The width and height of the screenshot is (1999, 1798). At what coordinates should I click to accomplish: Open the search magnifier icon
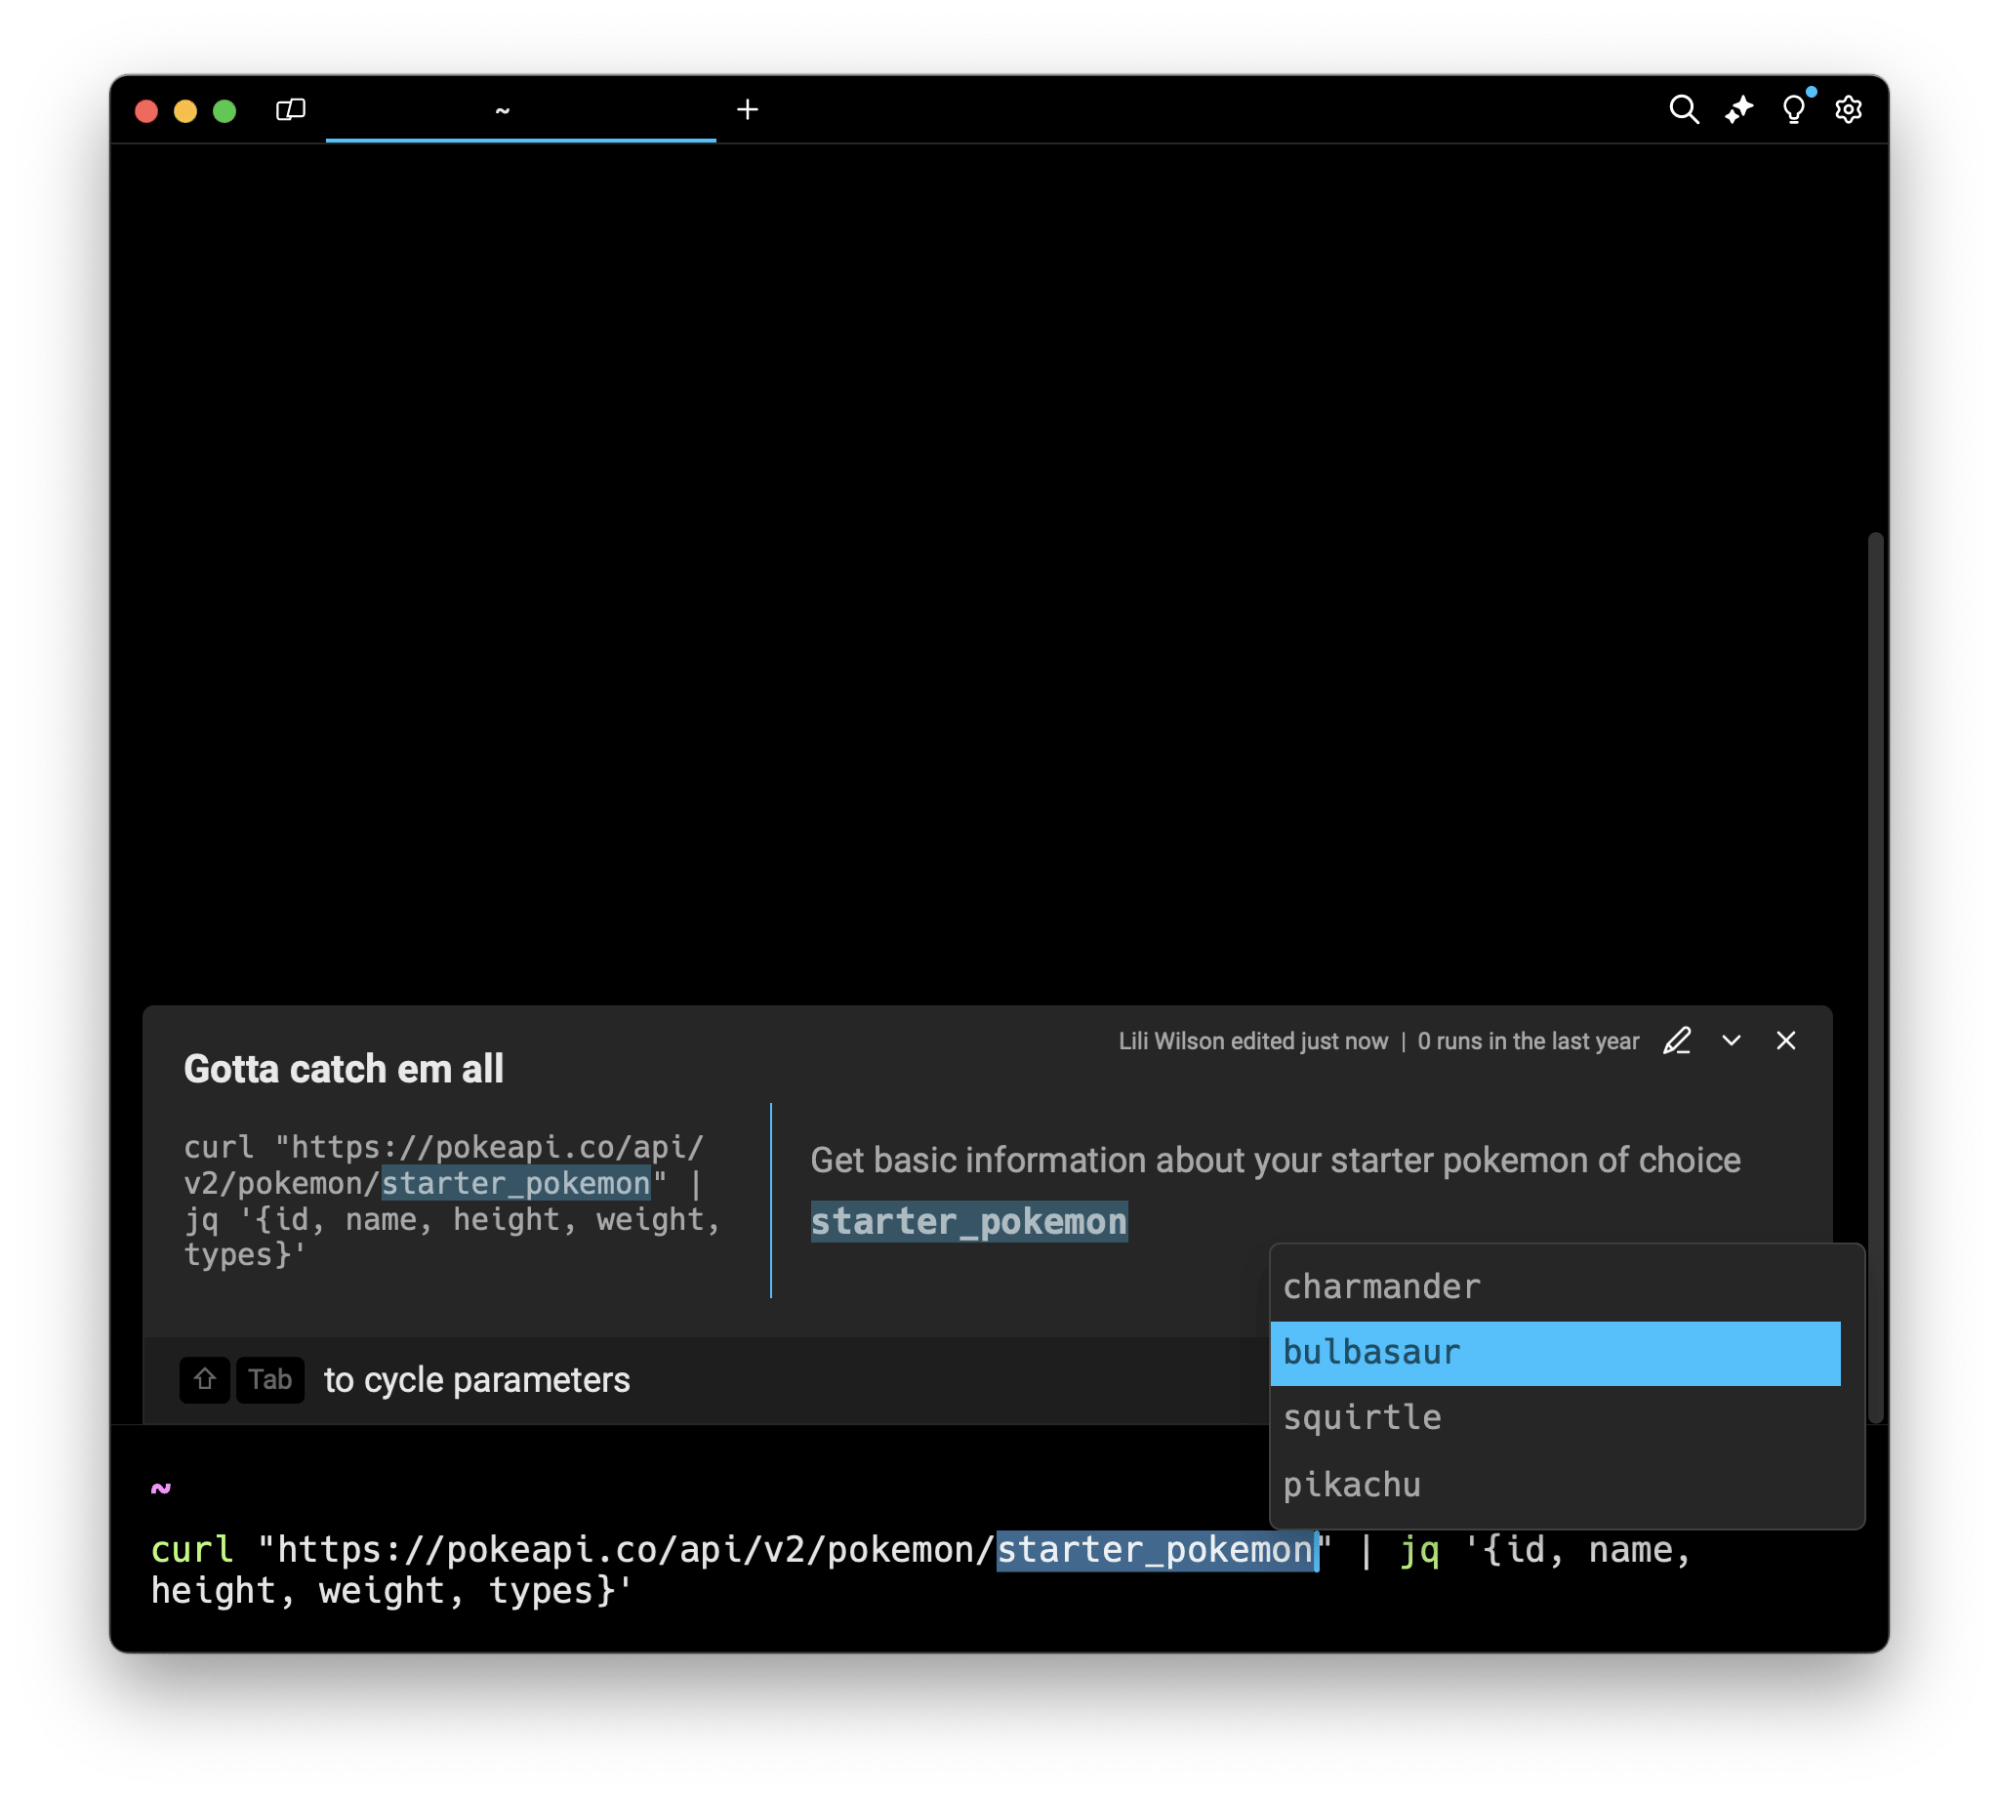click(1683, 109)
